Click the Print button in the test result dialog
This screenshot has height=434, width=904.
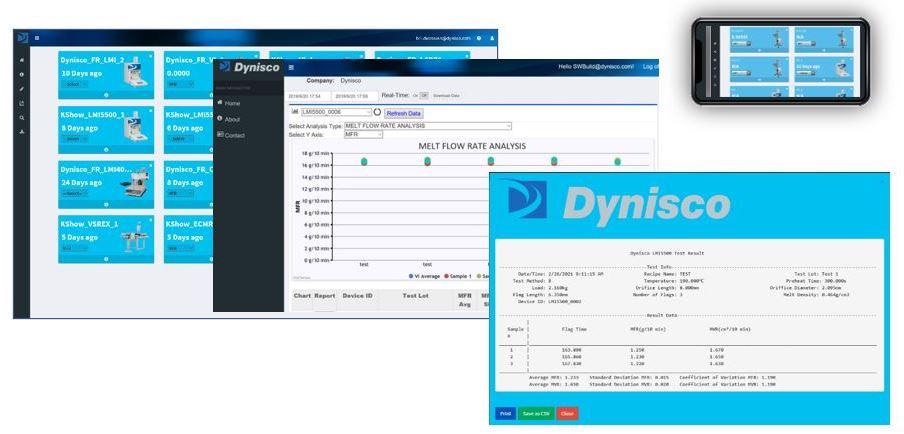[506, 414]
